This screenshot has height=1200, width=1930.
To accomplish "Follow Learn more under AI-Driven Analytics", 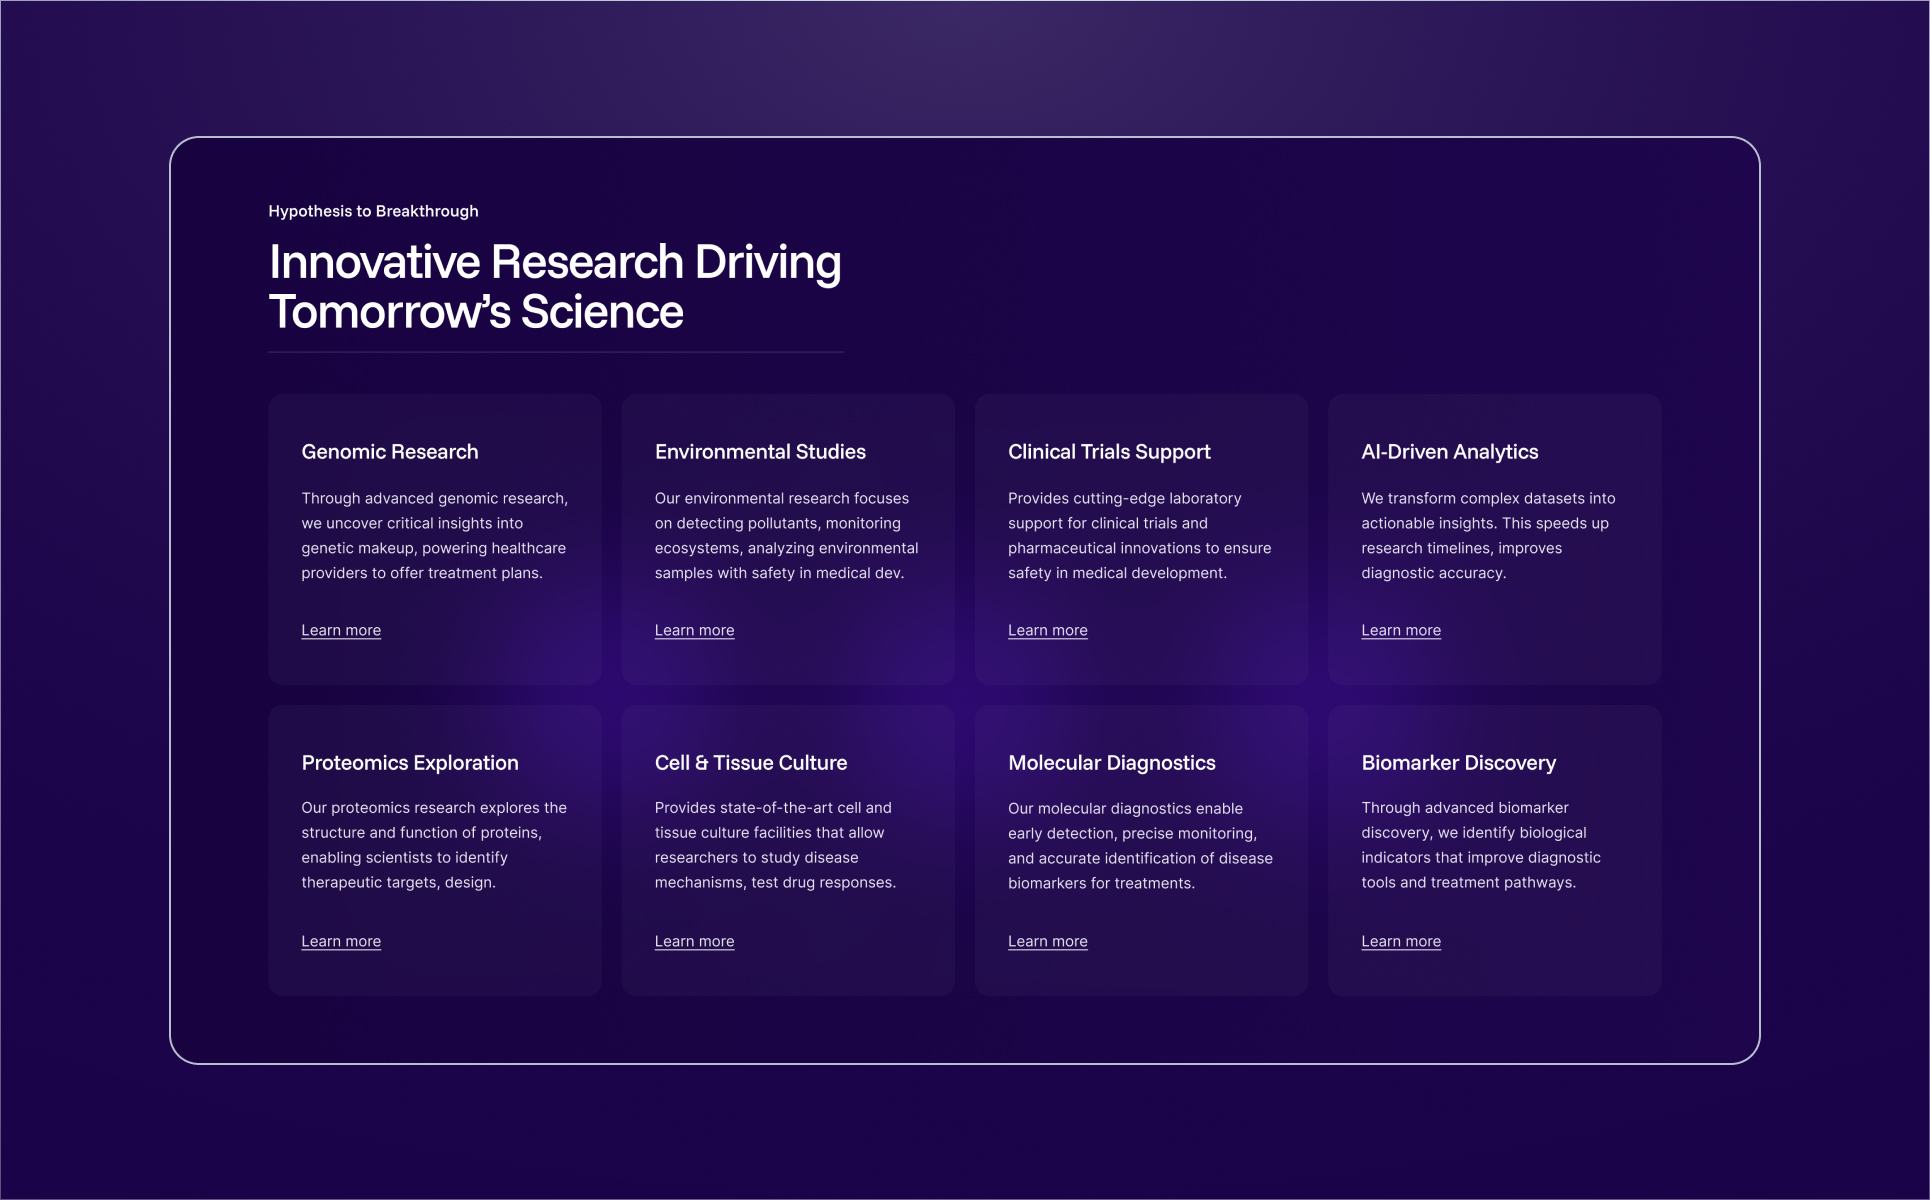I will tap(1400, 630).
